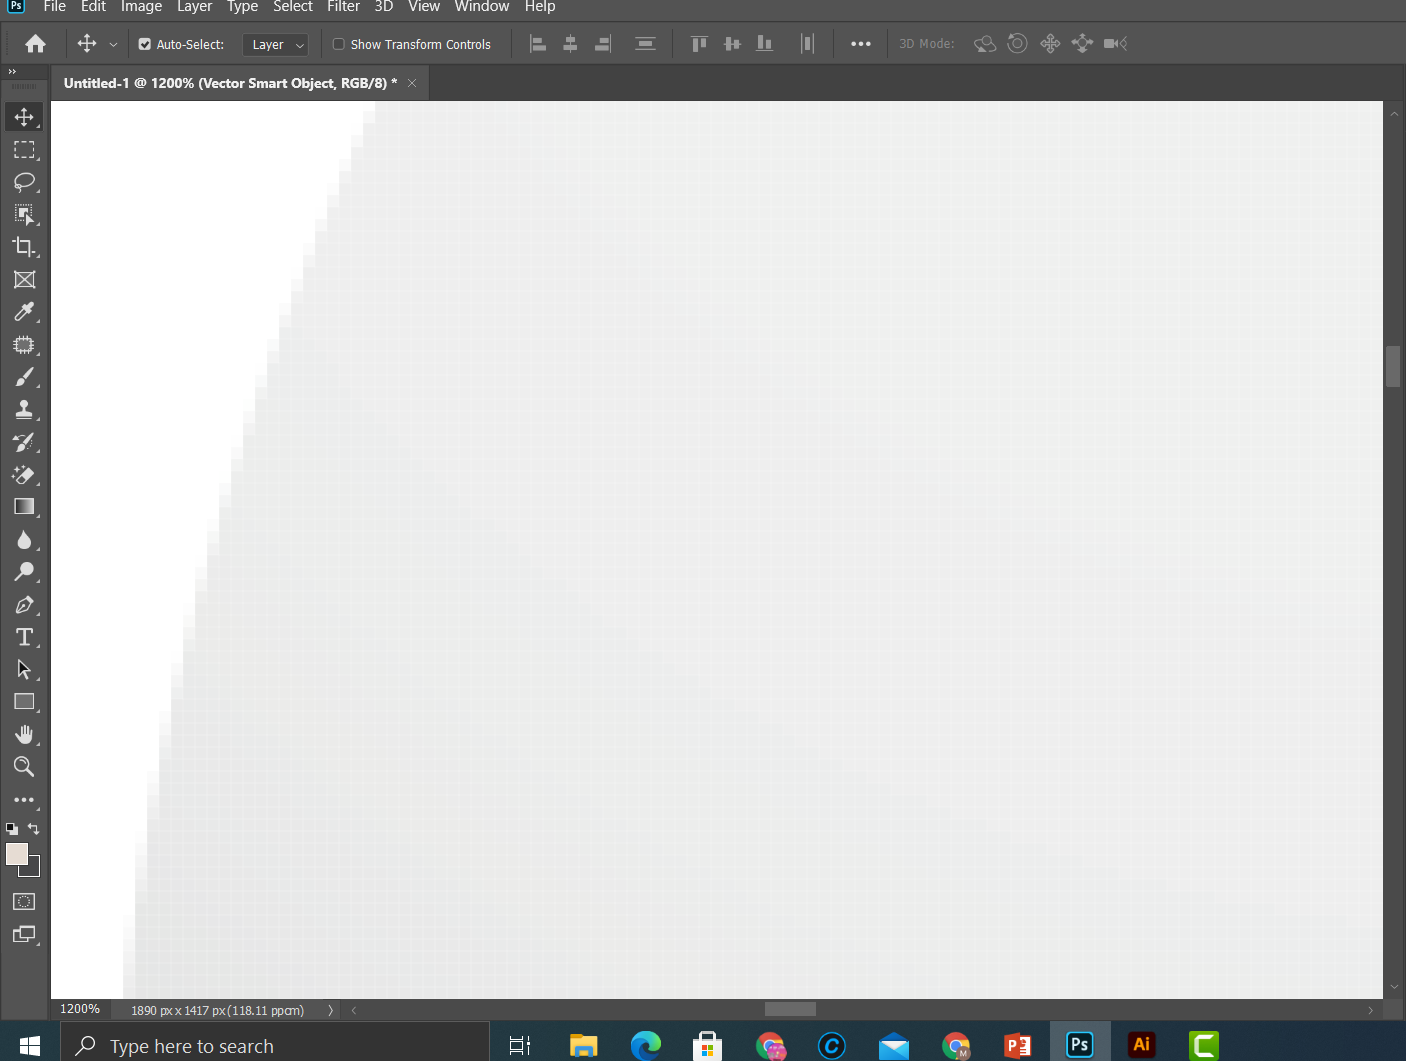Select the Move tool in the toolbar

click(x=24, y=117)
